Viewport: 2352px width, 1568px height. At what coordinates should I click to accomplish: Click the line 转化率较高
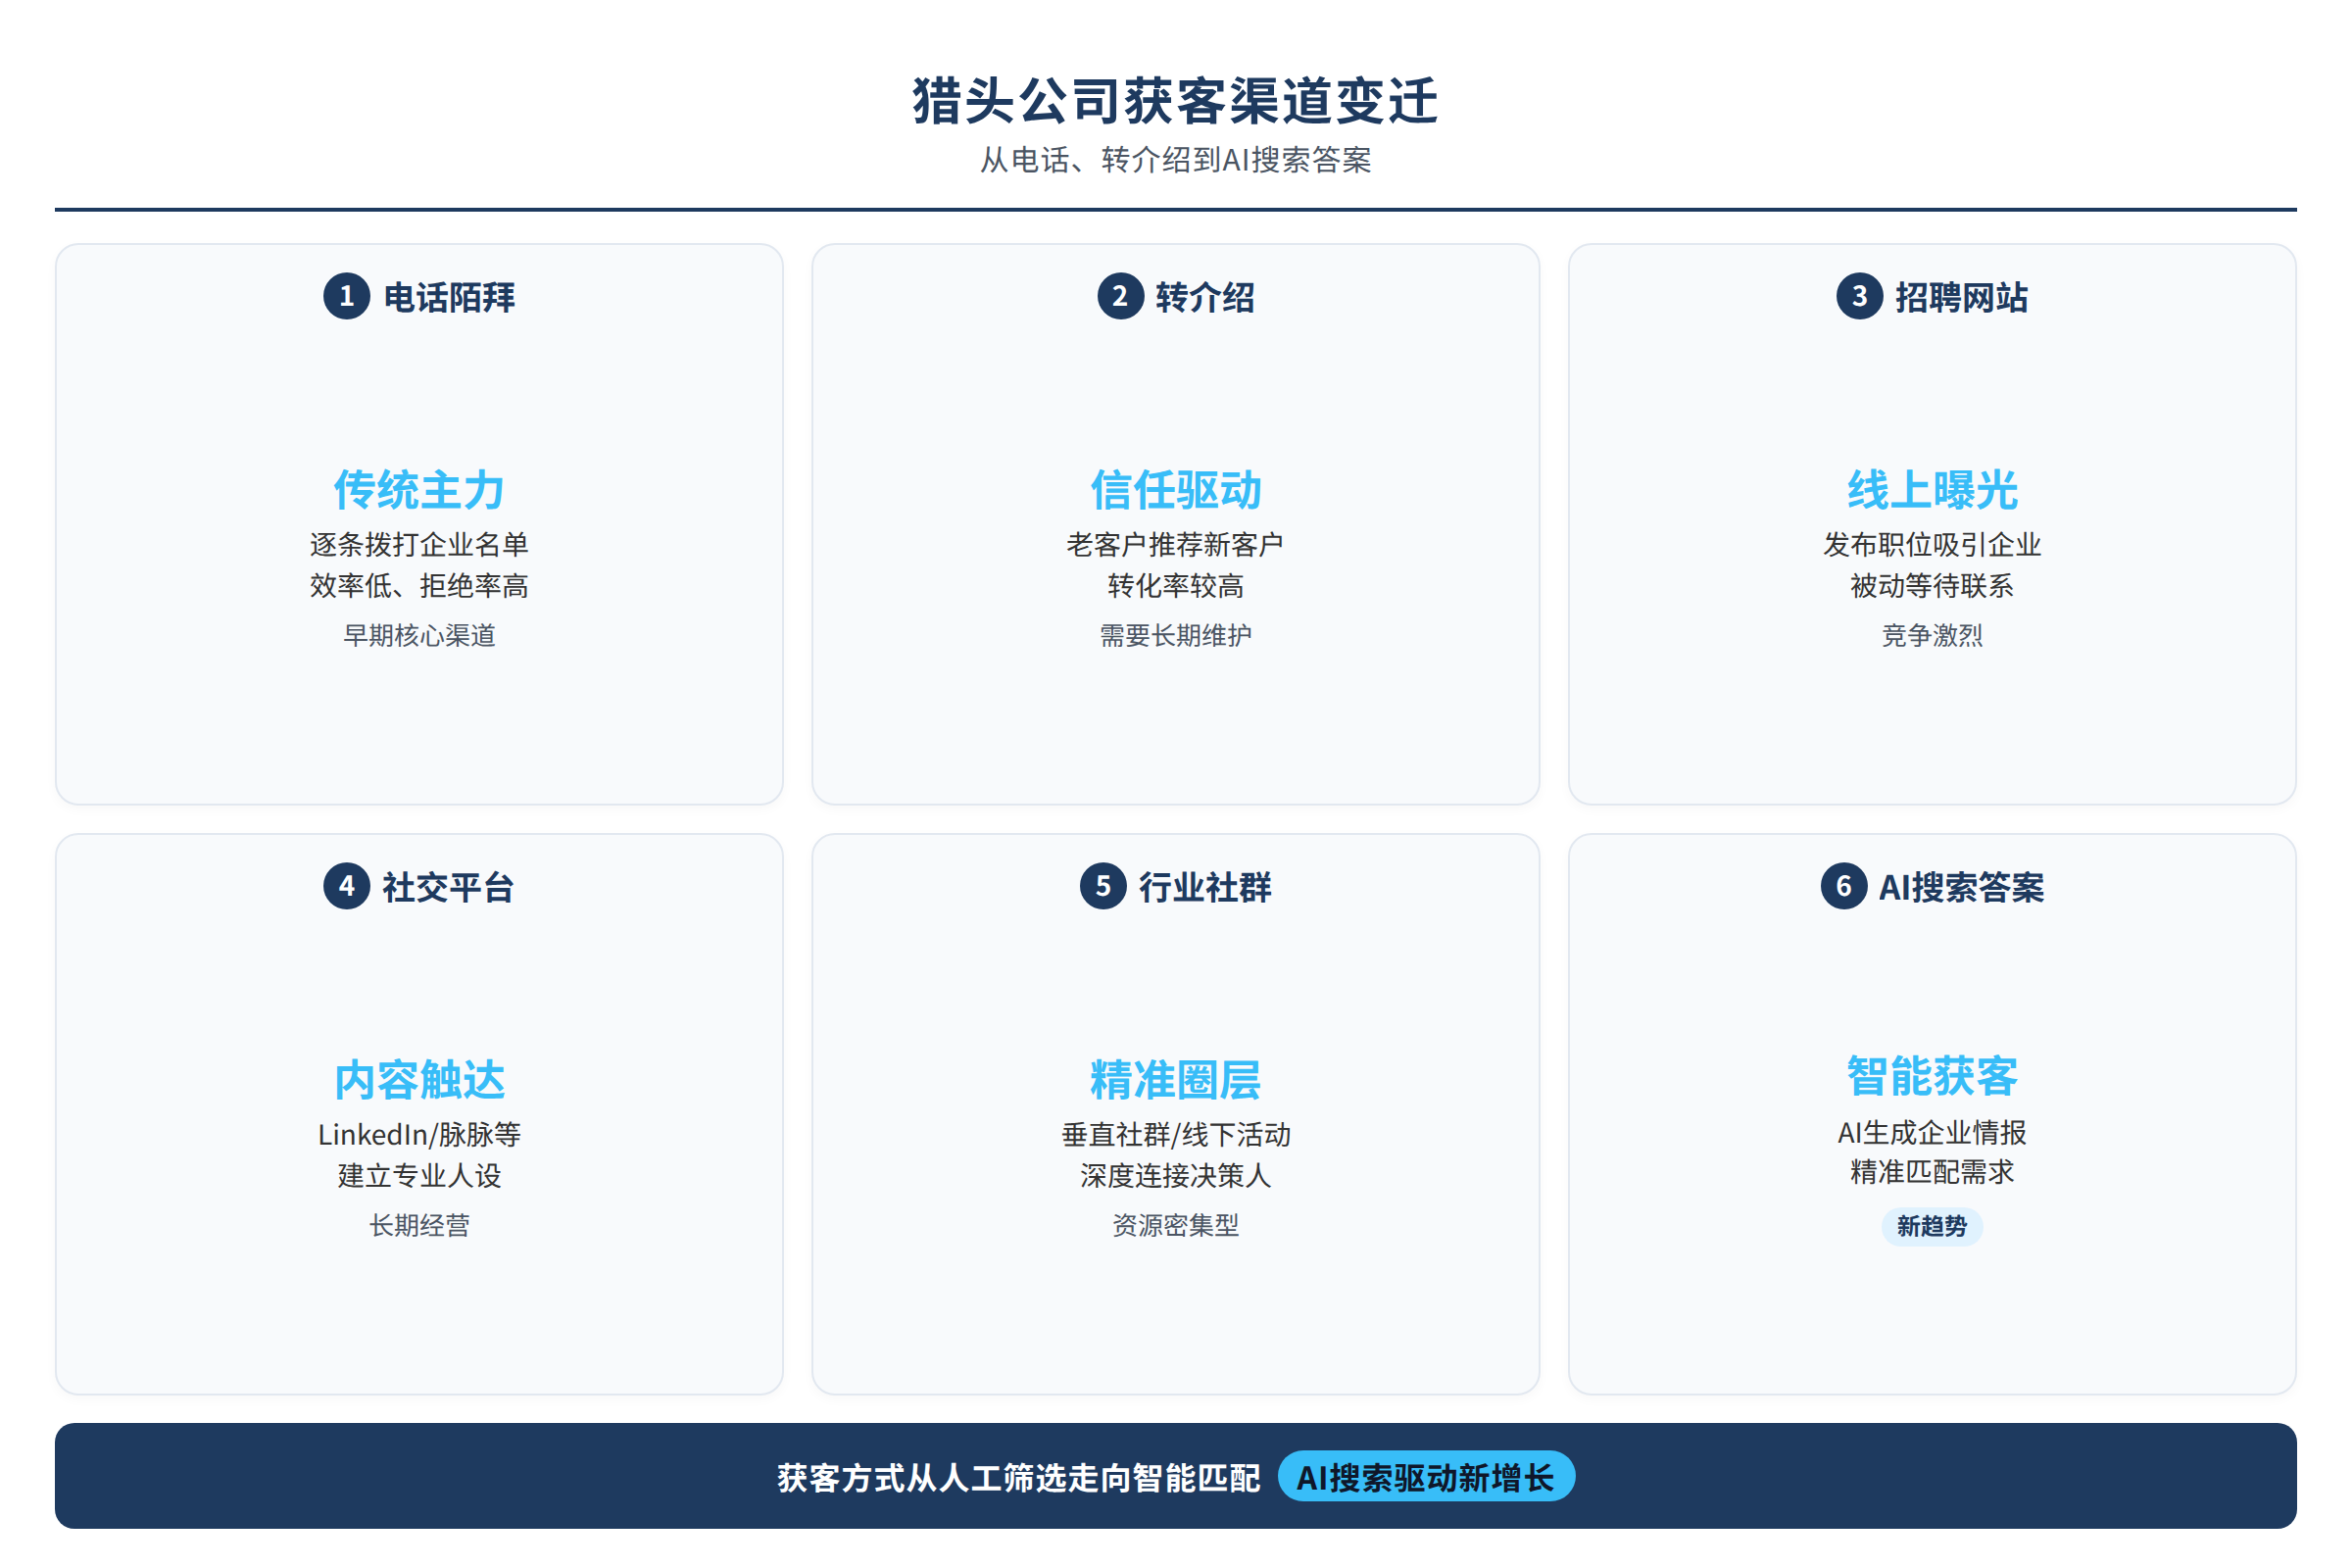[1176, 586]
